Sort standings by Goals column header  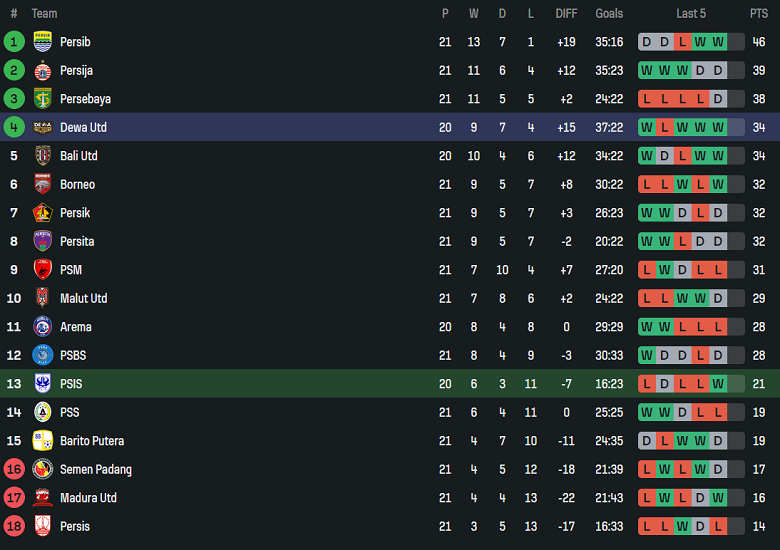(609, 14)
